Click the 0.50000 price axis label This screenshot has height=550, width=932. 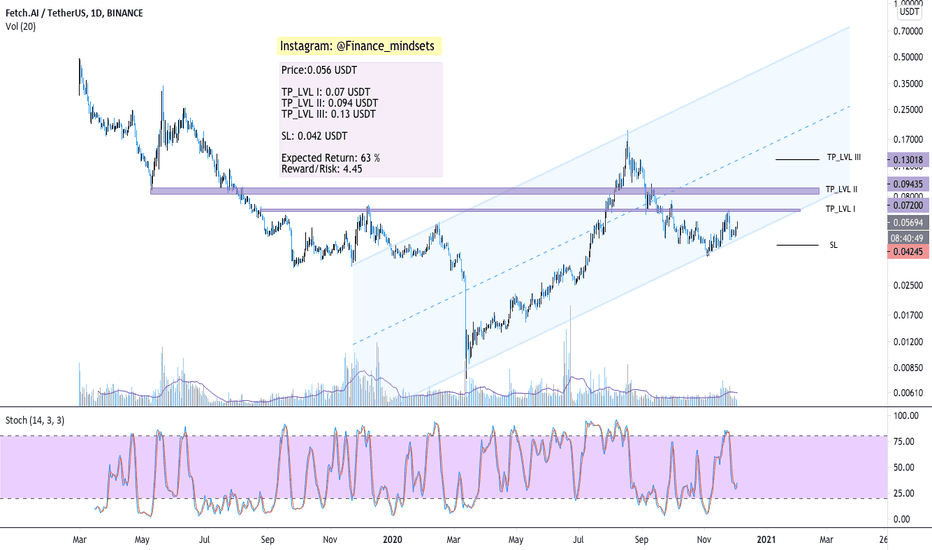coord(908,57)
